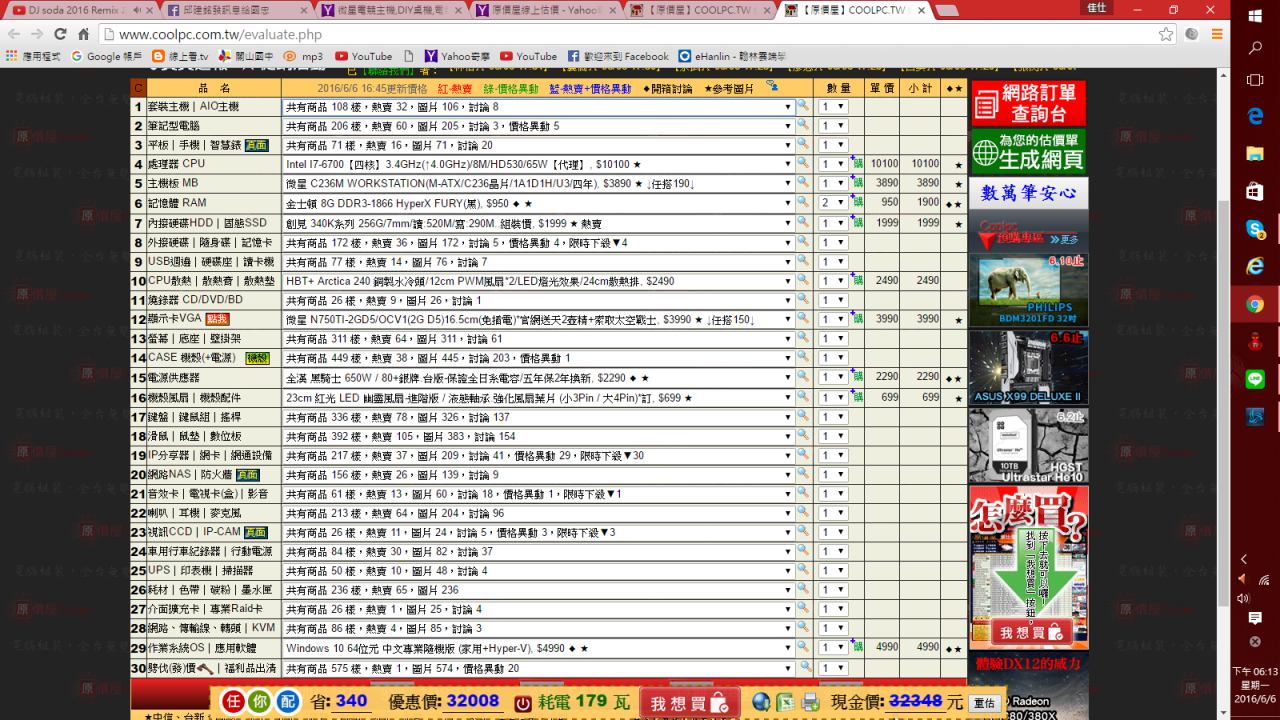Click the magnifier icon in the 電源供應器 row

point(802,377)
